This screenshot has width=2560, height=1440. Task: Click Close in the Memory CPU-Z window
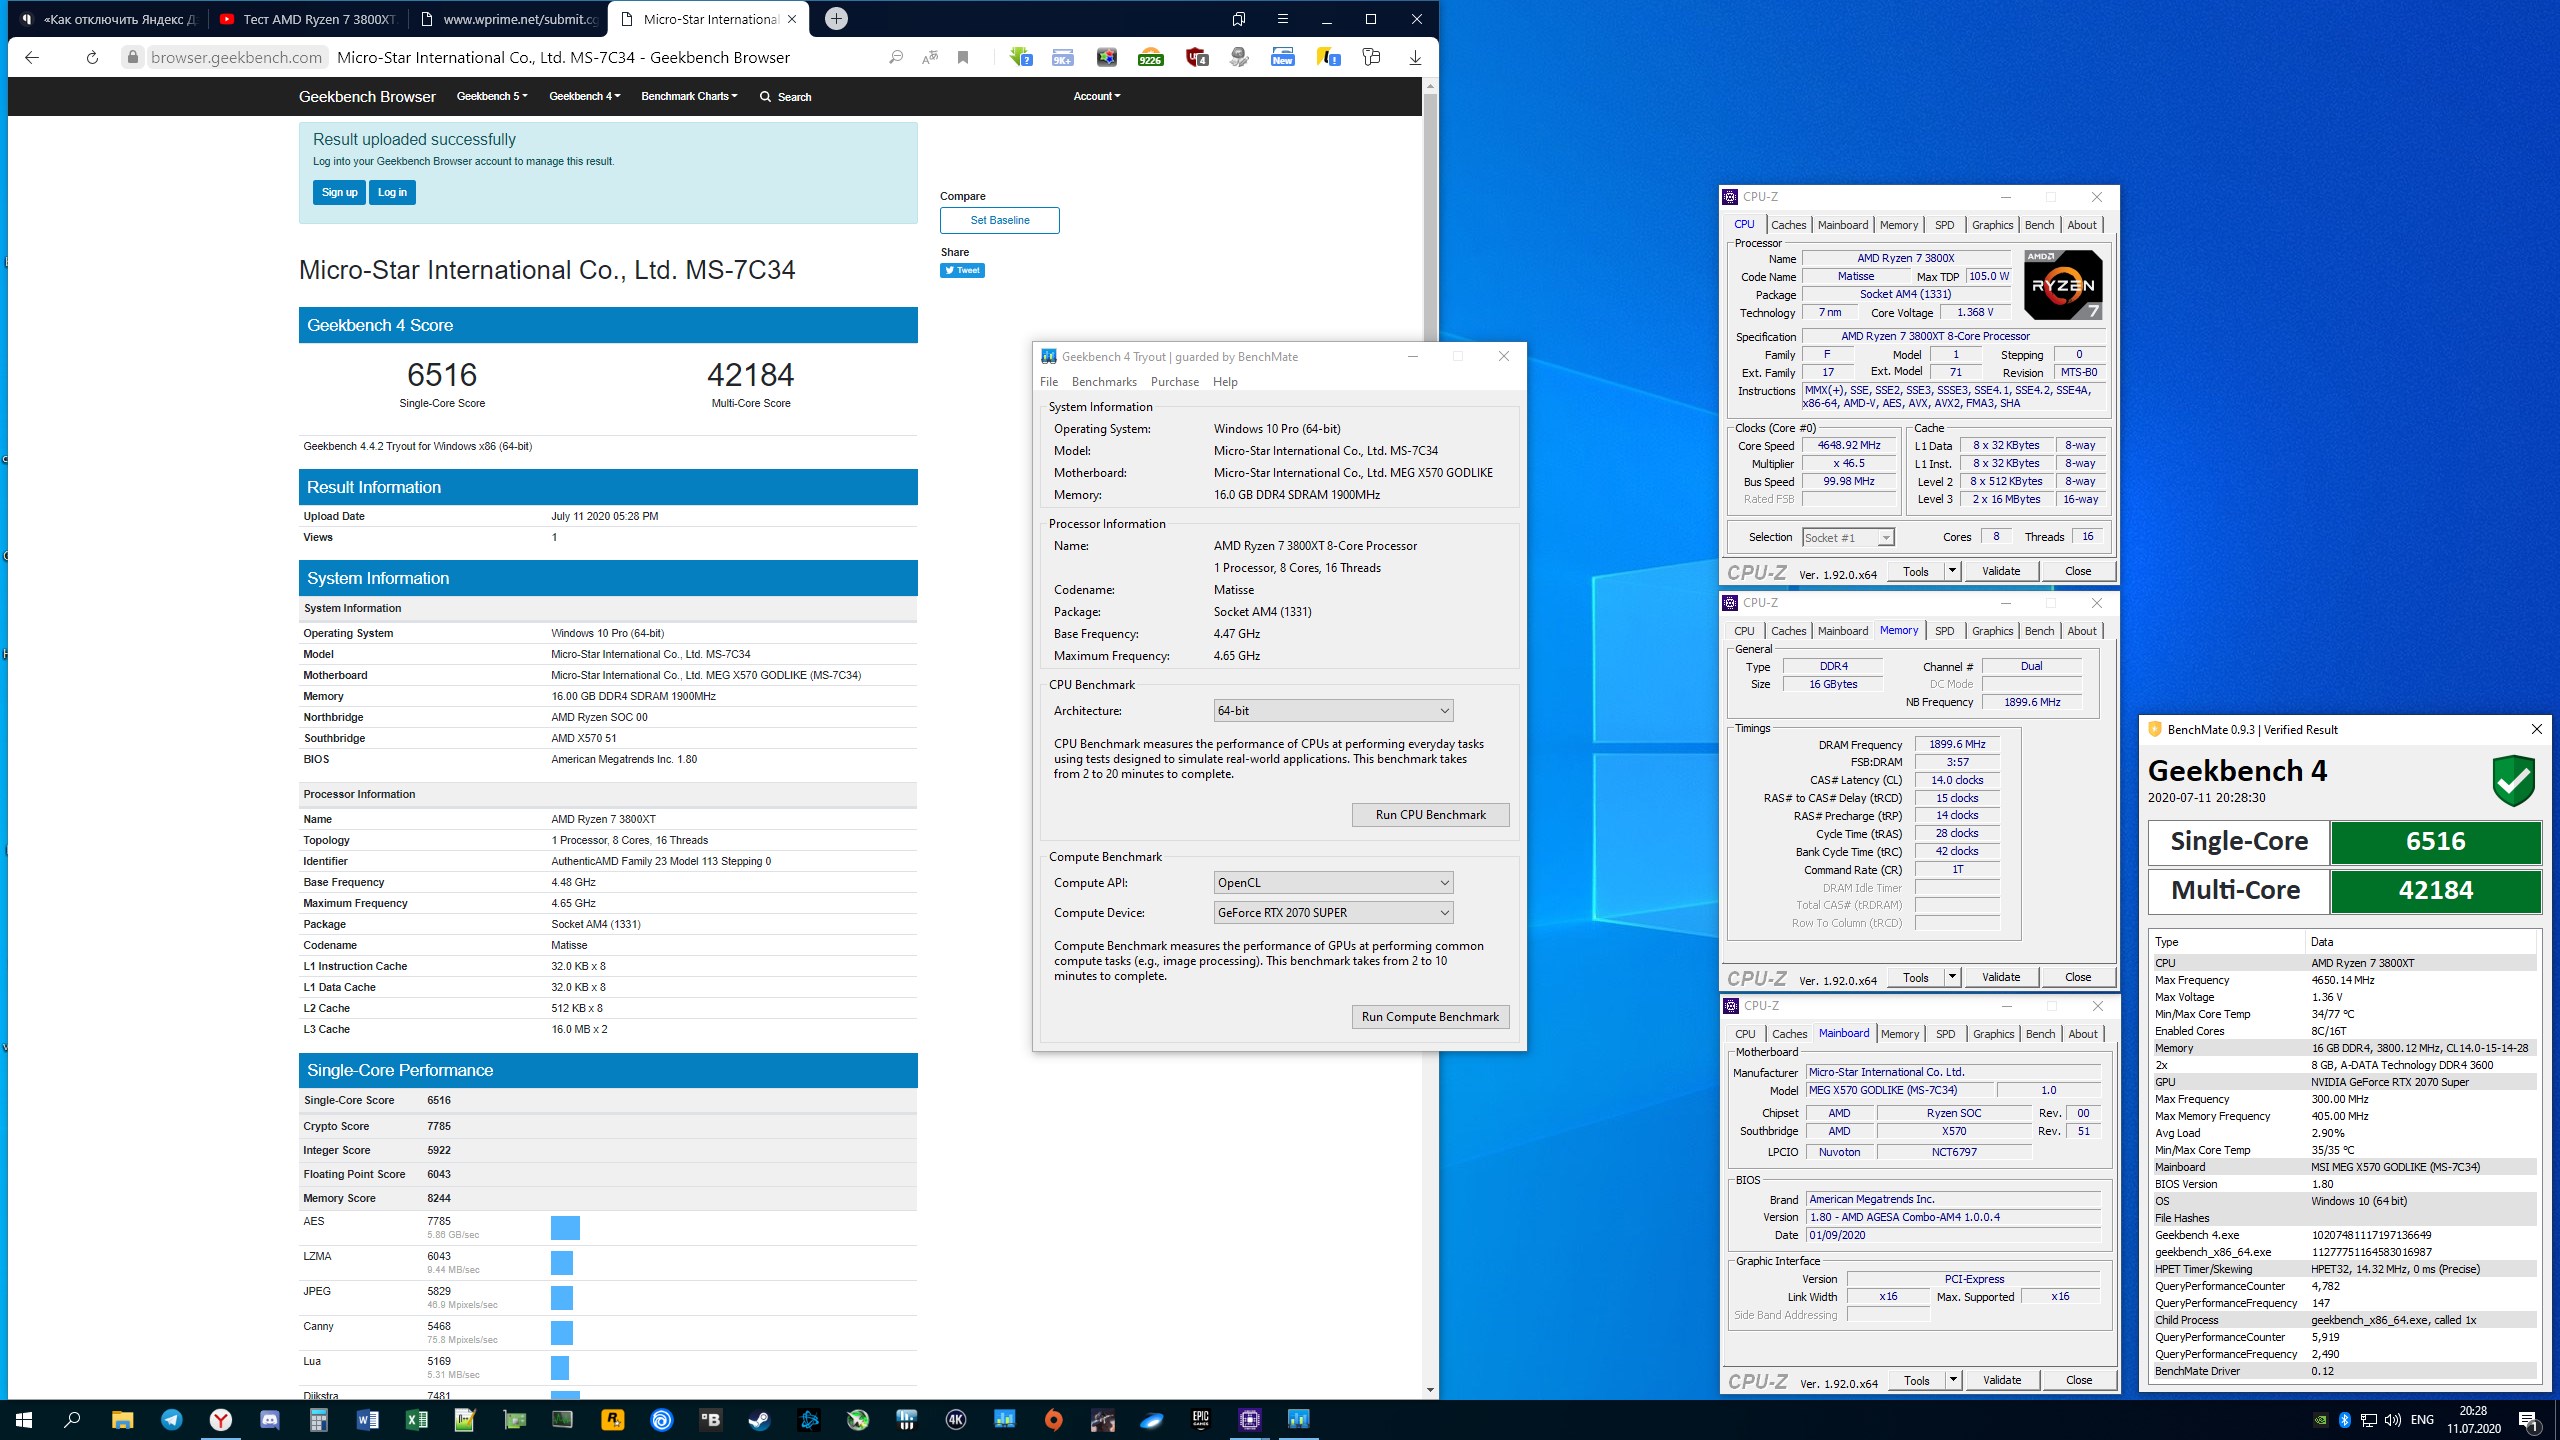click(2078, 977)
